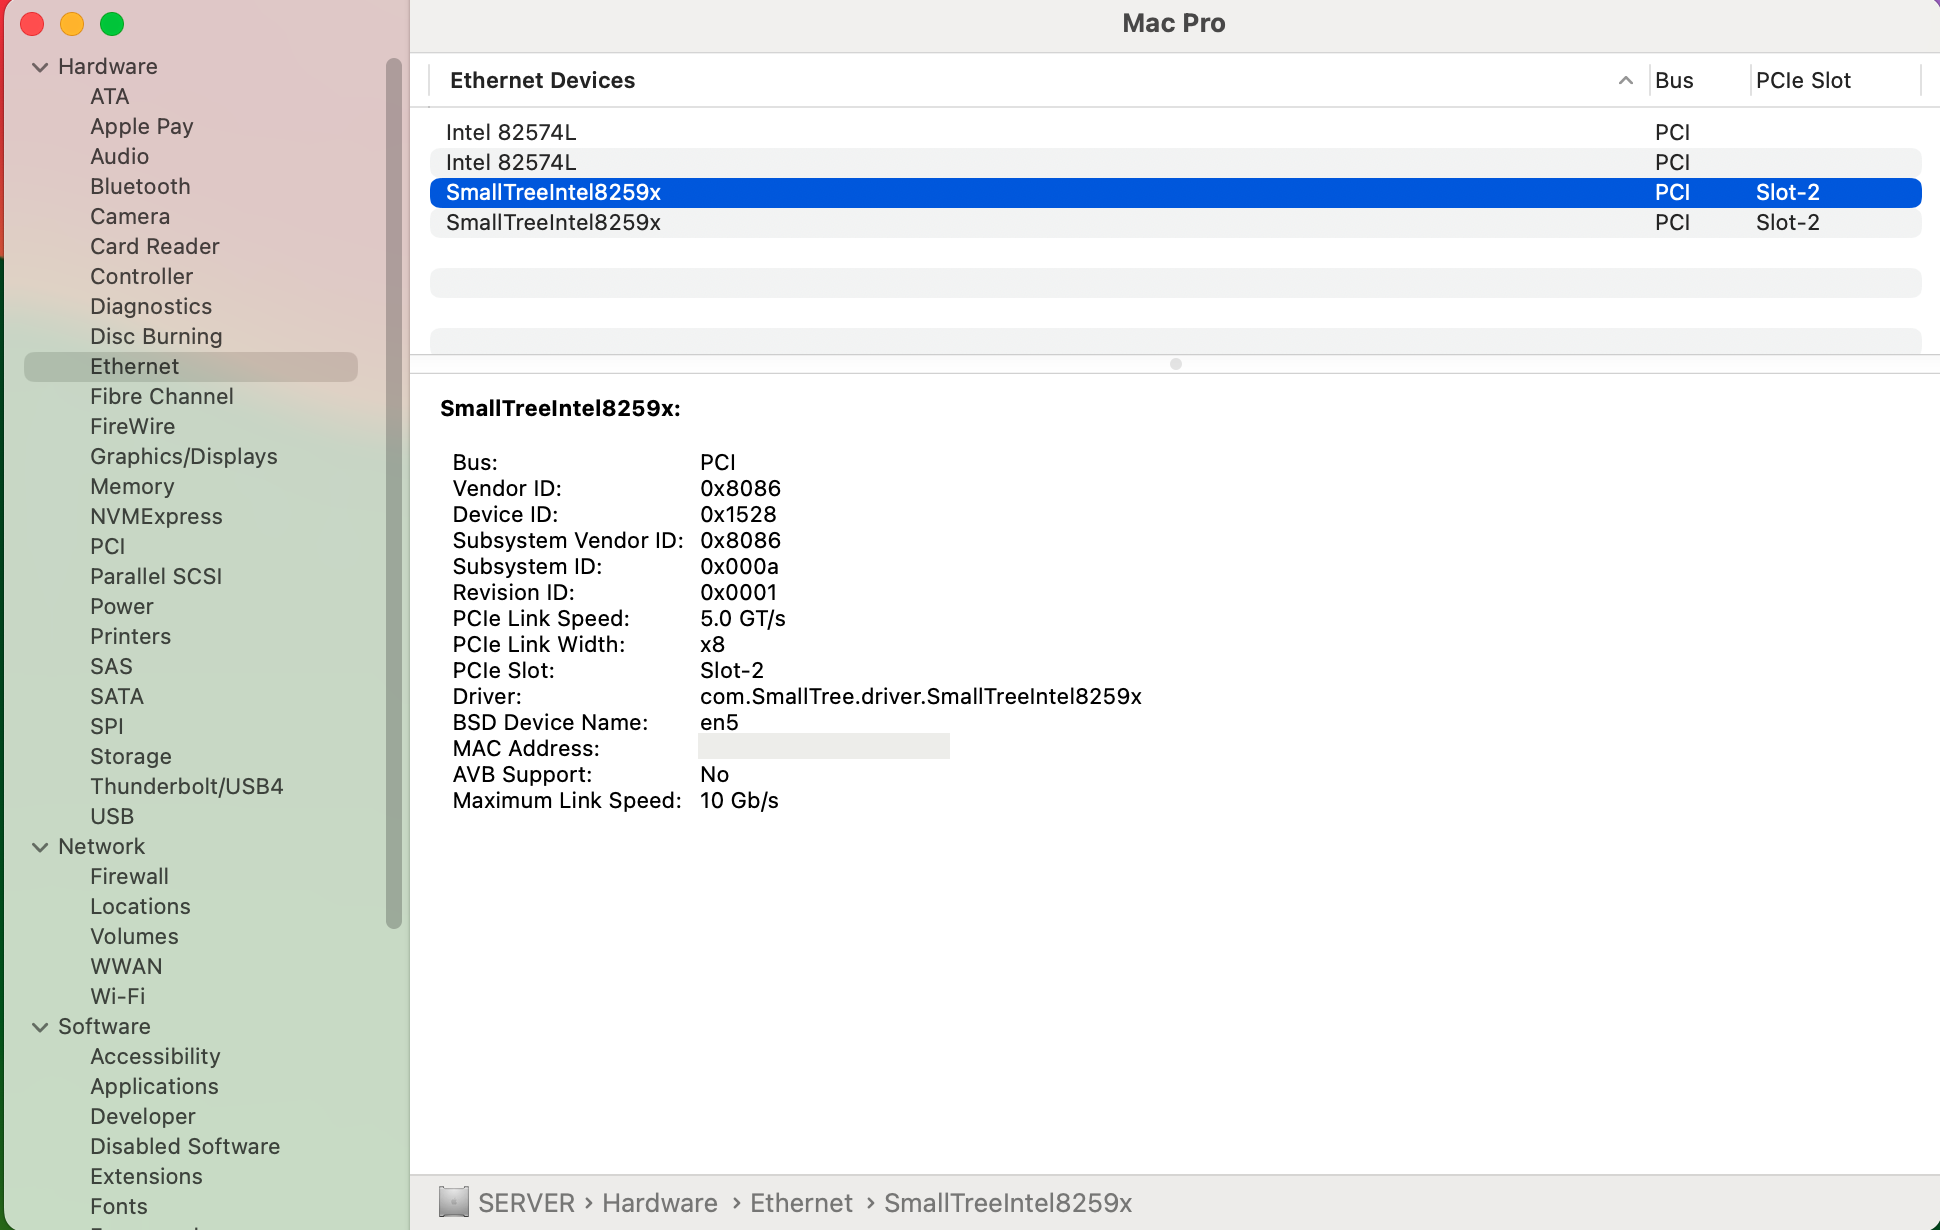Select NVMExpress in hardware list

[156, 517]
